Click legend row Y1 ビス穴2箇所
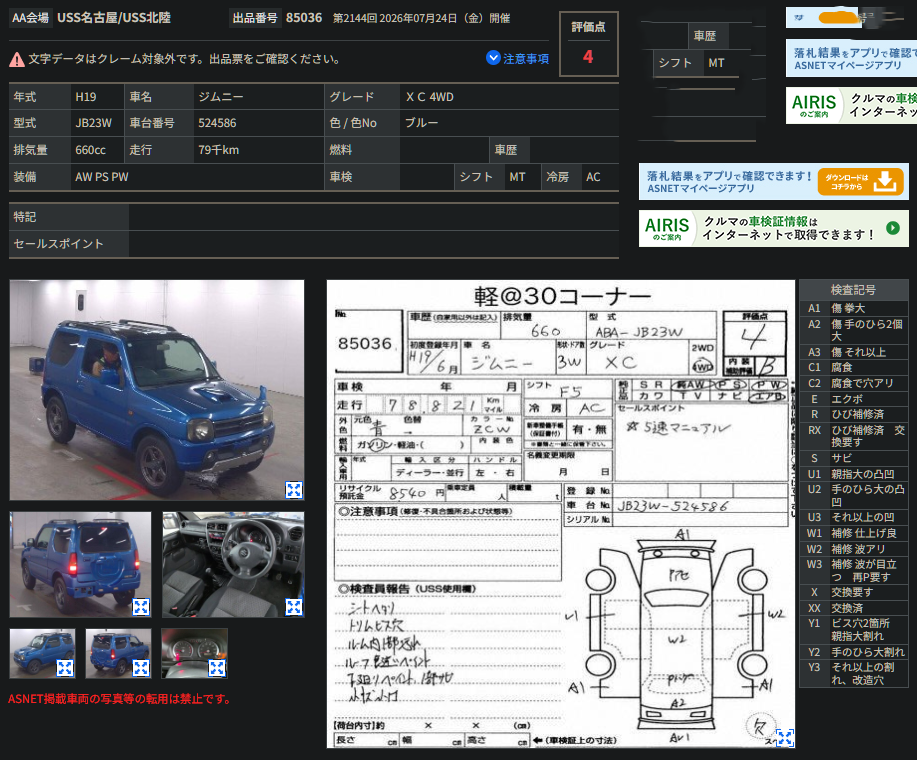Screen dimensions: 917x760 [853, 630]
